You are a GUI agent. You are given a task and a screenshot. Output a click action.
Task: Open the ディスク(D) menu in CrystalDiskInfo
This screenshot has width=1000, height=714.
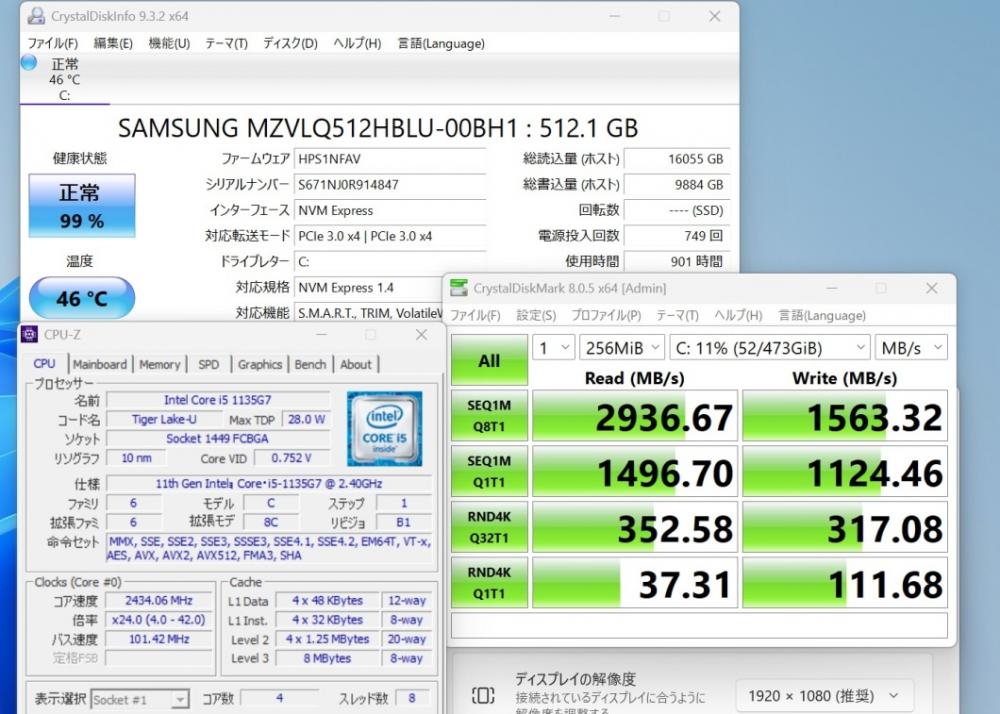coord(290,43)
